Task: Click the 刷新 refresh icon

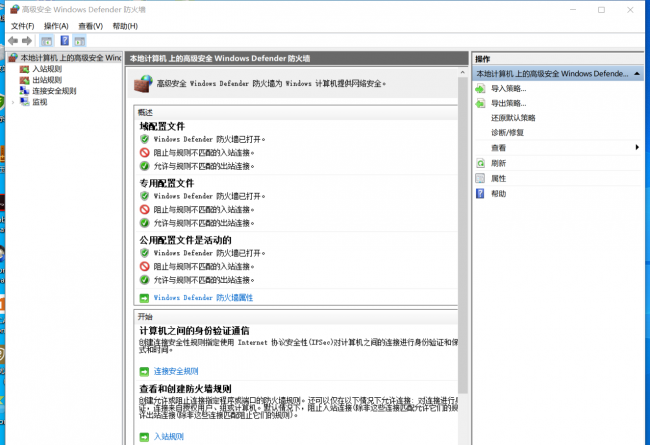Action: [x=480, y=163]
